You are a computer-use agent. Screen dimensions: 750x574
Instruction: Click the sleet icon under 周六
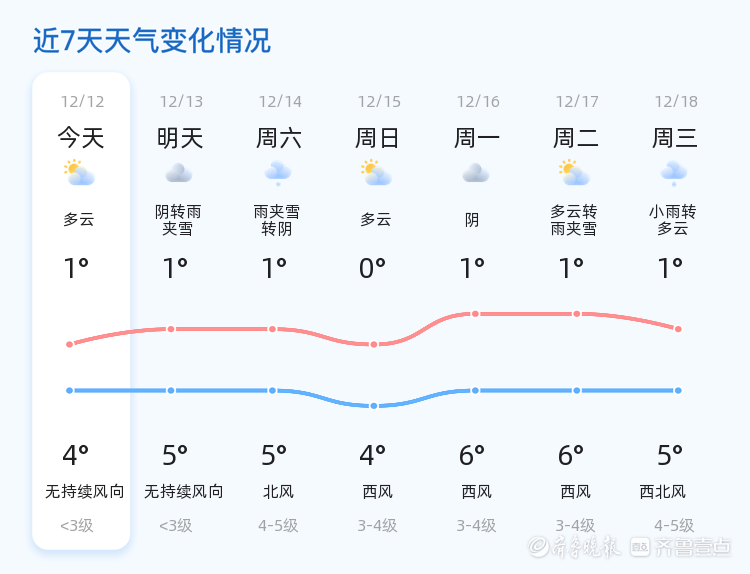(x=278, y=173)
